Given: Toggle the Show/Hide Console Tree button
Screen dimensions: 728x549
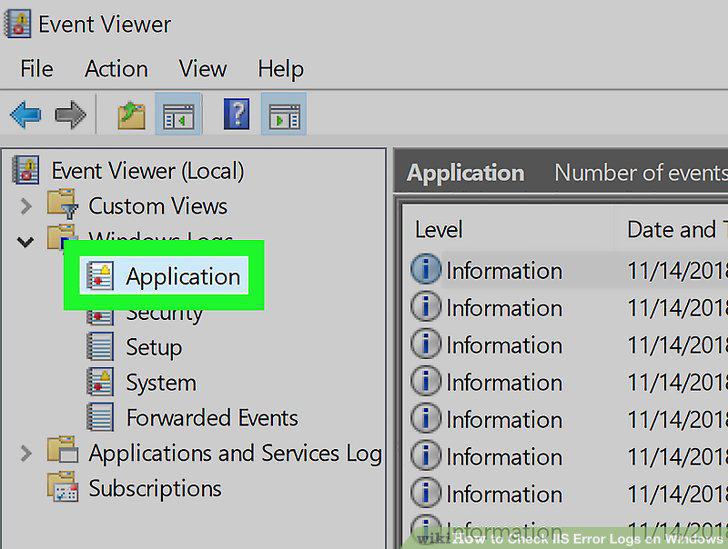Looking at the screenshot, I should tap(178, 114).
